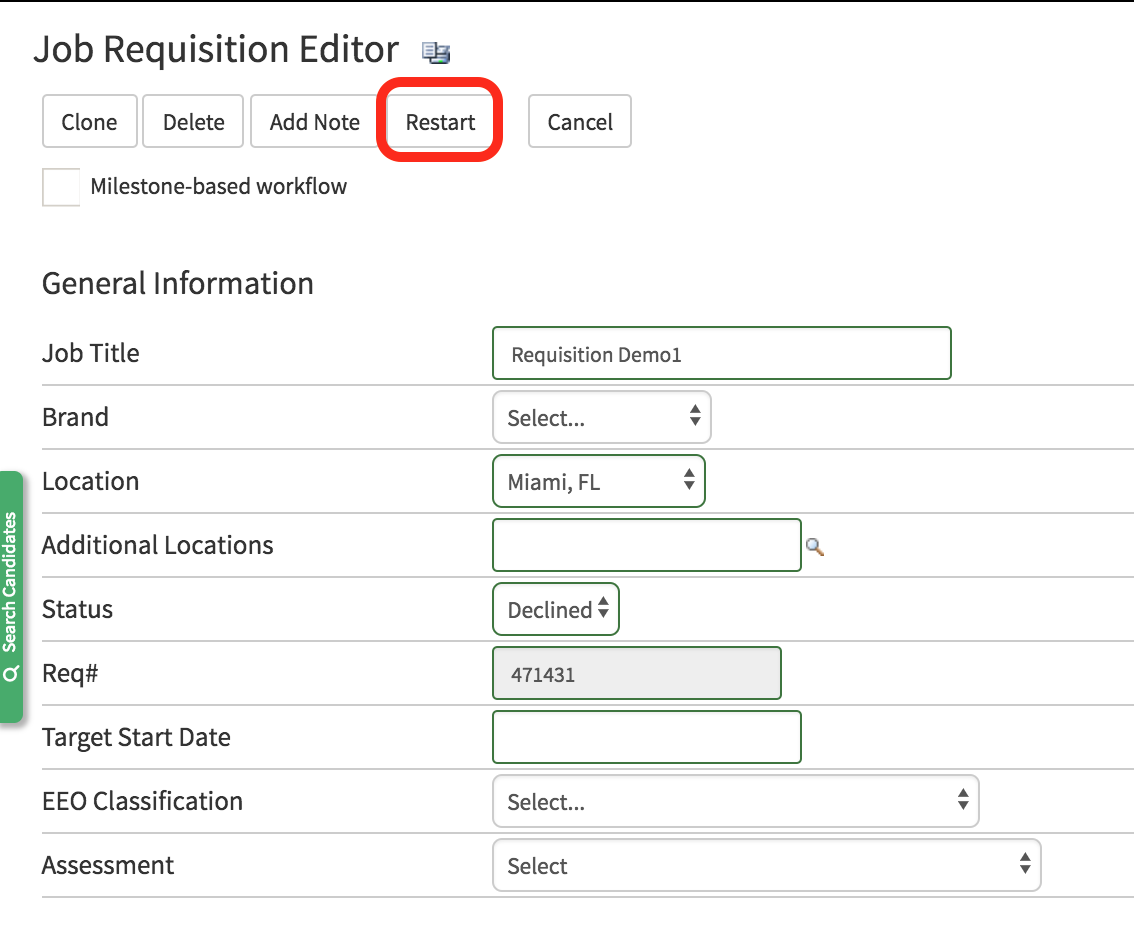Open the Assessment dropdown

[x=766, y=865]
